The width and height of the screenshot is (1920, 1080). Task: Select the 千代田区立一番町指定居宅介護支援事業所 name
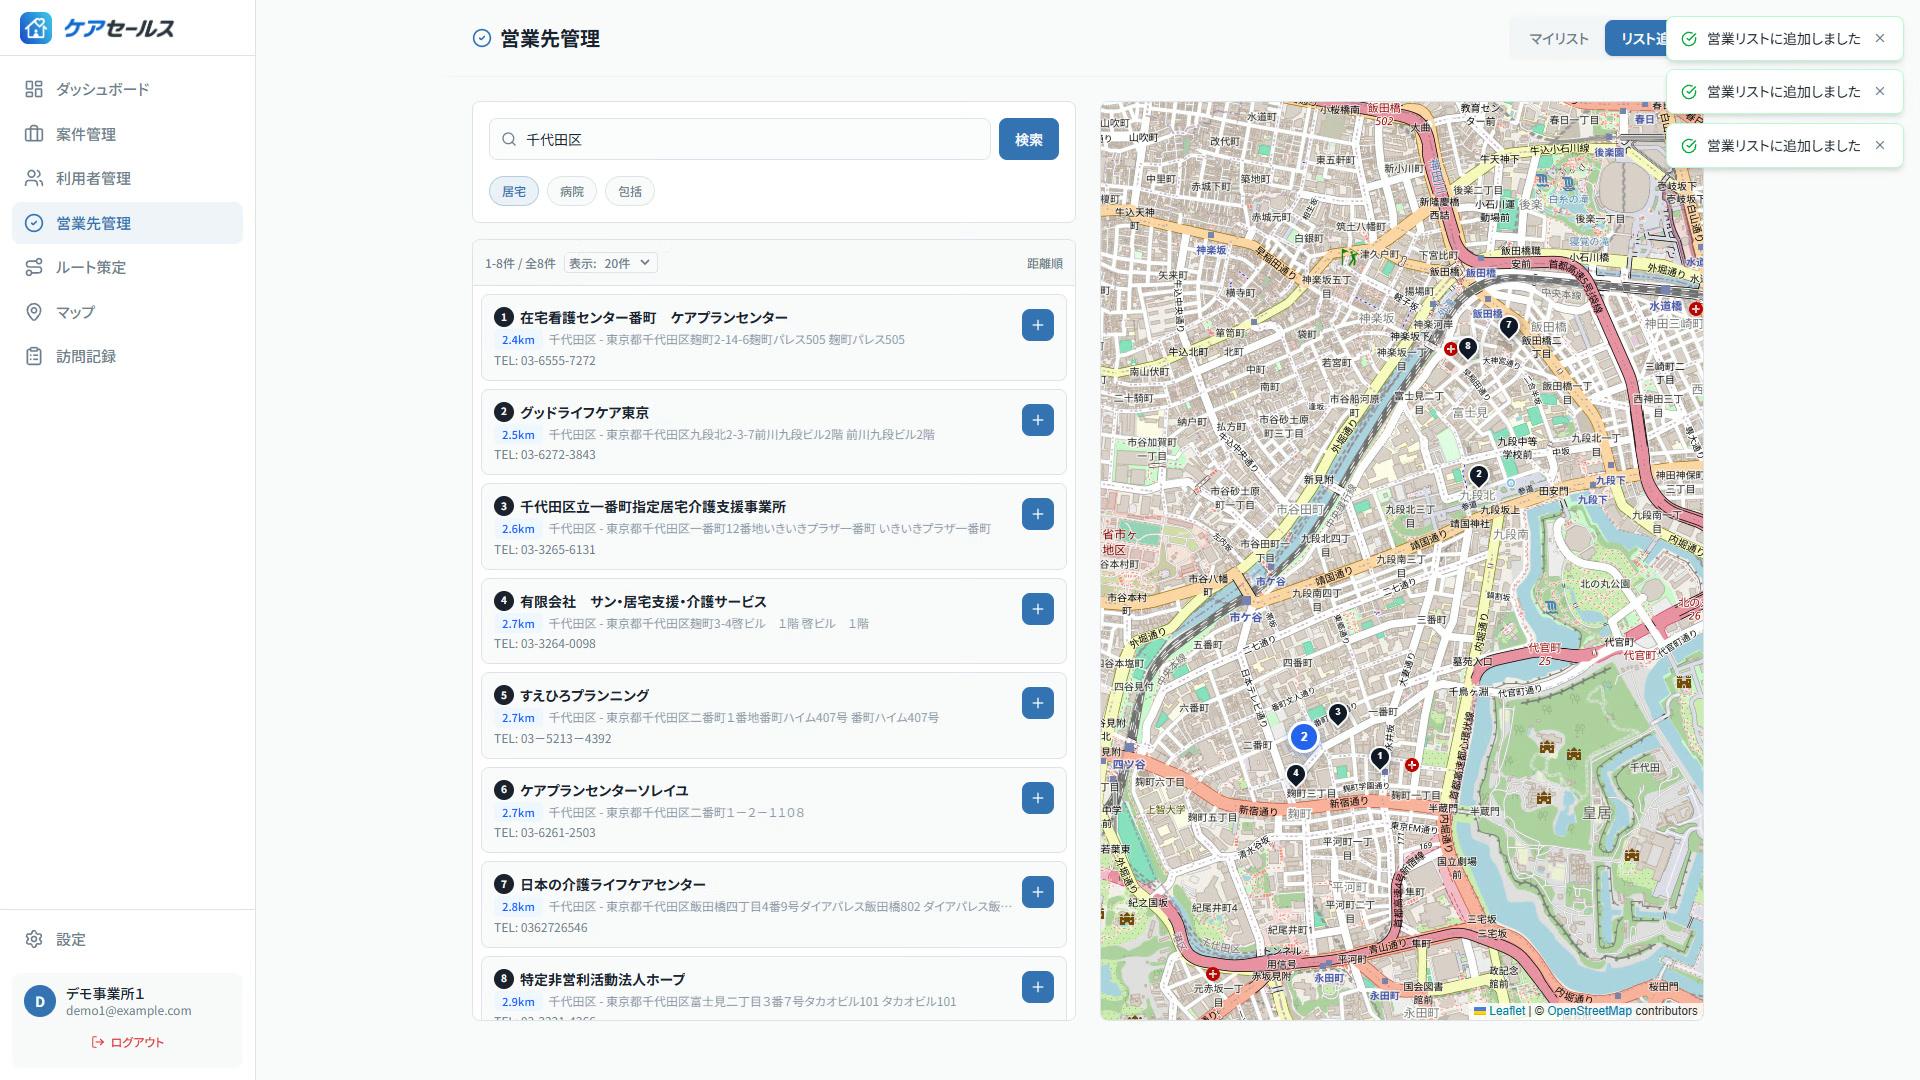tap(653, 506)
